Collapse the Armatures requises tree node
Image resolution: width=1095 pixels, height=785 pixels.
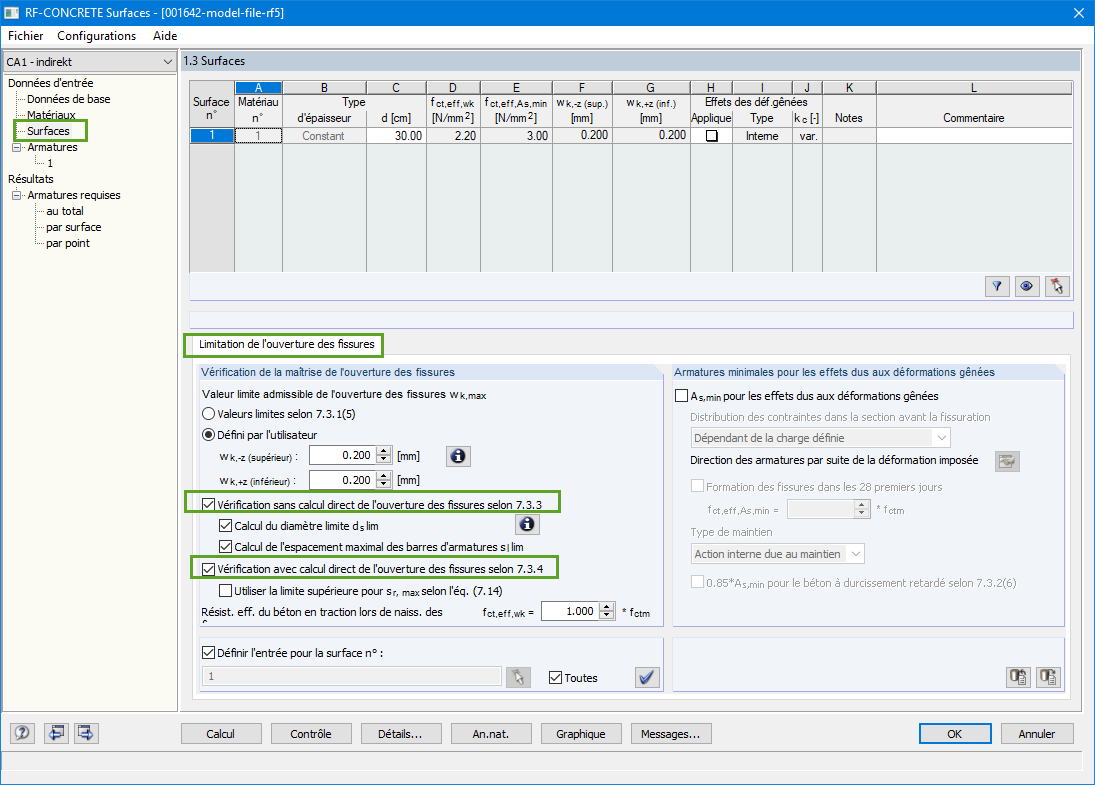point(17,196)
